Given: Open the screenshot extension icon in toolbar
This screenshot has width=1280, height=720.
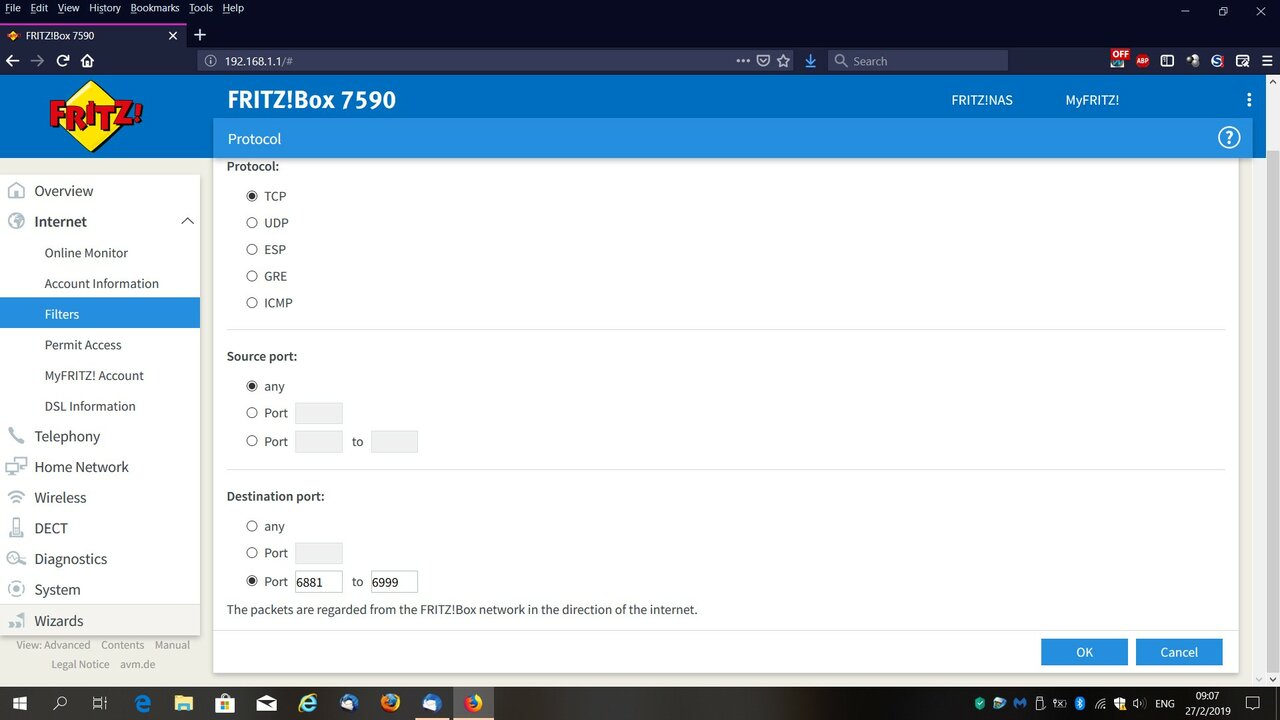Looking at the screenshot, I should (x=1243, y=61).
